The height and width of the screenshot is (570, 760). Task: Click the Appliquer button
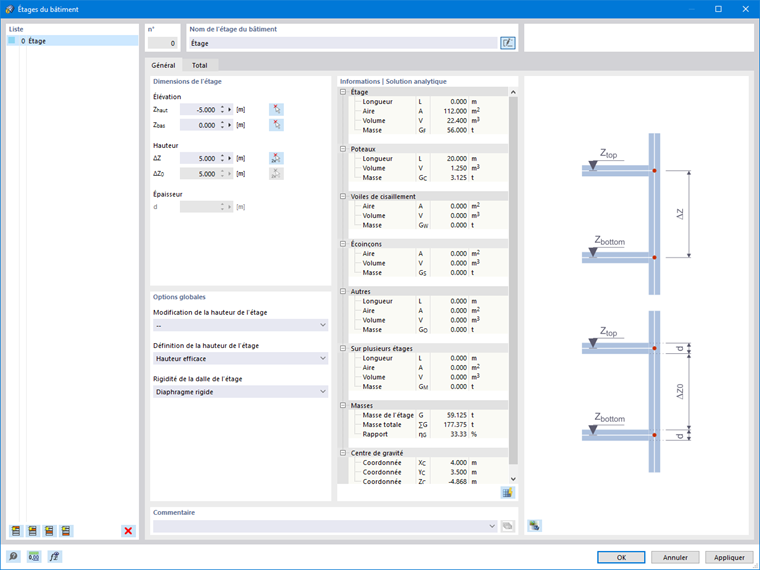click(x=729, y=557)
